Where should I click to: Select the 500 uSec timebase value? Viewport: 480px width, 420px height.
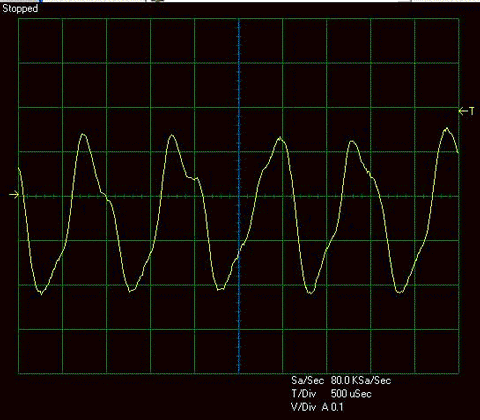tap(351, 394)
